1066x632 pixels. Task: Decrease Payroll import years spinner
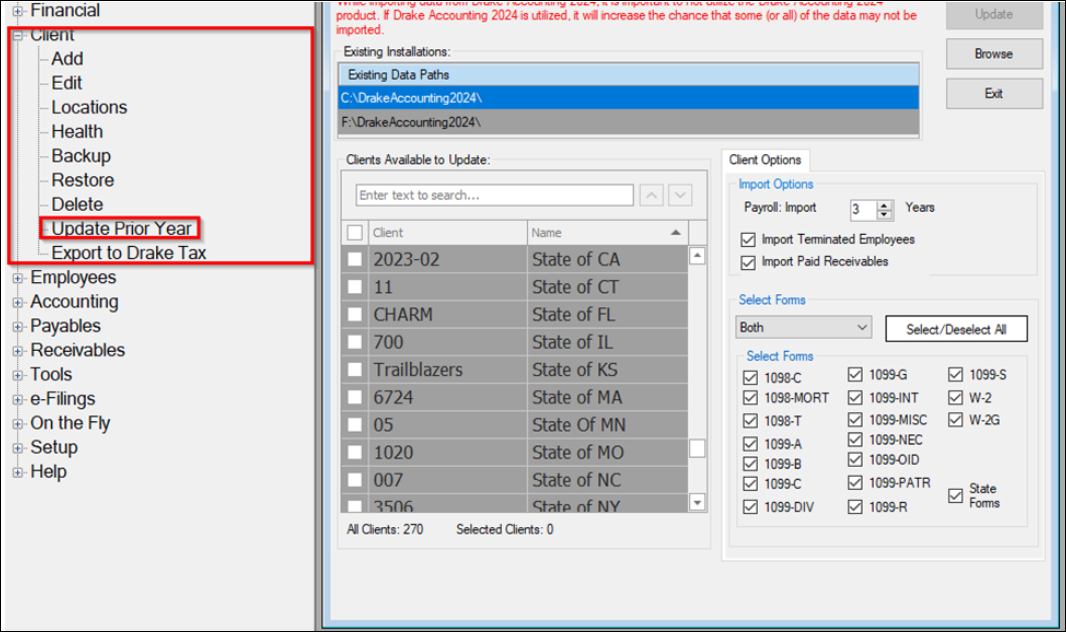[x=884, y=215]
